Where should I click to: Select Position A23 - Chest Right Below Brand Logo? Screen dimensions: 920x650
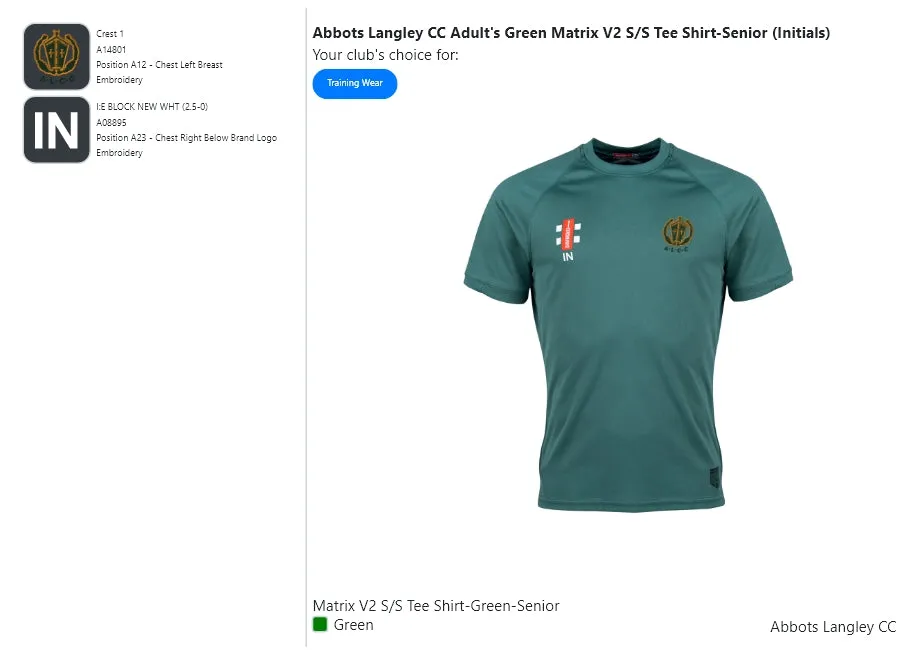[186, 138]
